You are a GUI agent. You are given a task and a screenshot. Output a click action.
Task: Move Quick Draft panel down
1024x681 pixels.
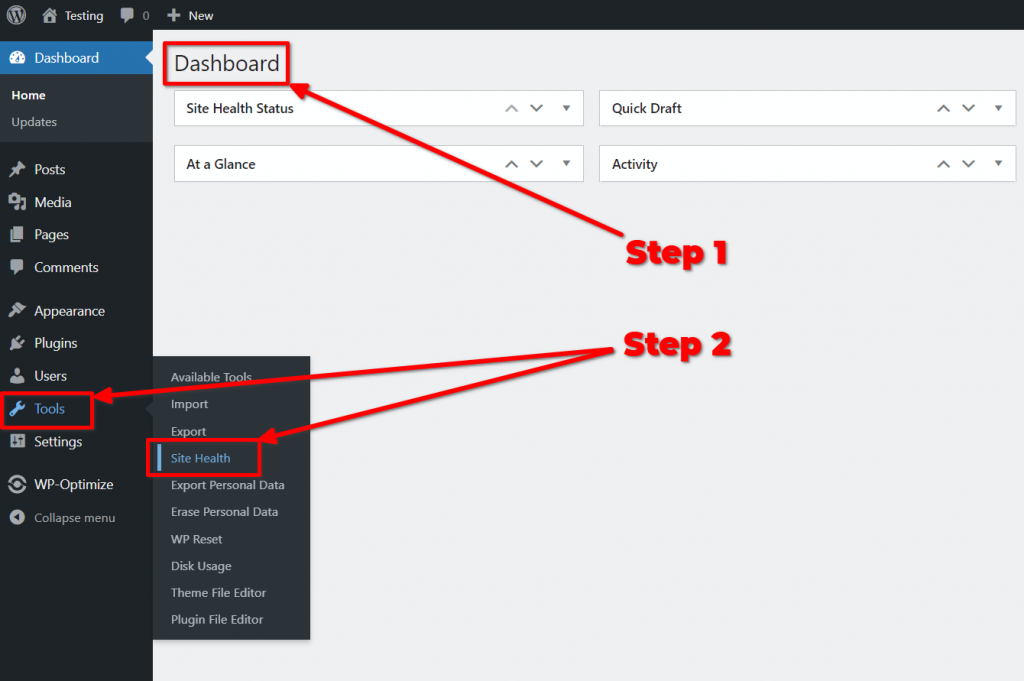coord(968,108)
